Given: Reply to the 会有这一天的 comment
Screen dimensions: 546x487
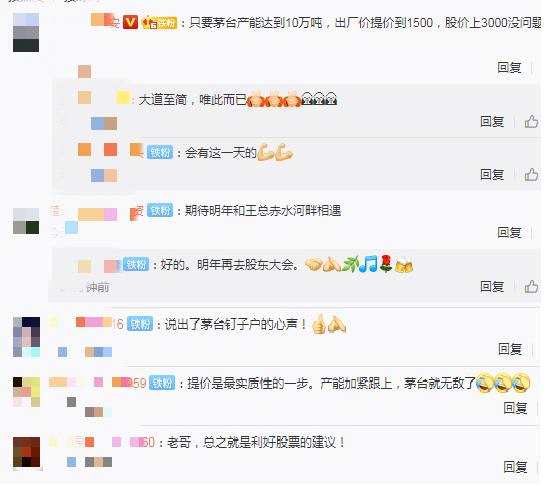Looking at the screenshot, I should click(492, 175).
